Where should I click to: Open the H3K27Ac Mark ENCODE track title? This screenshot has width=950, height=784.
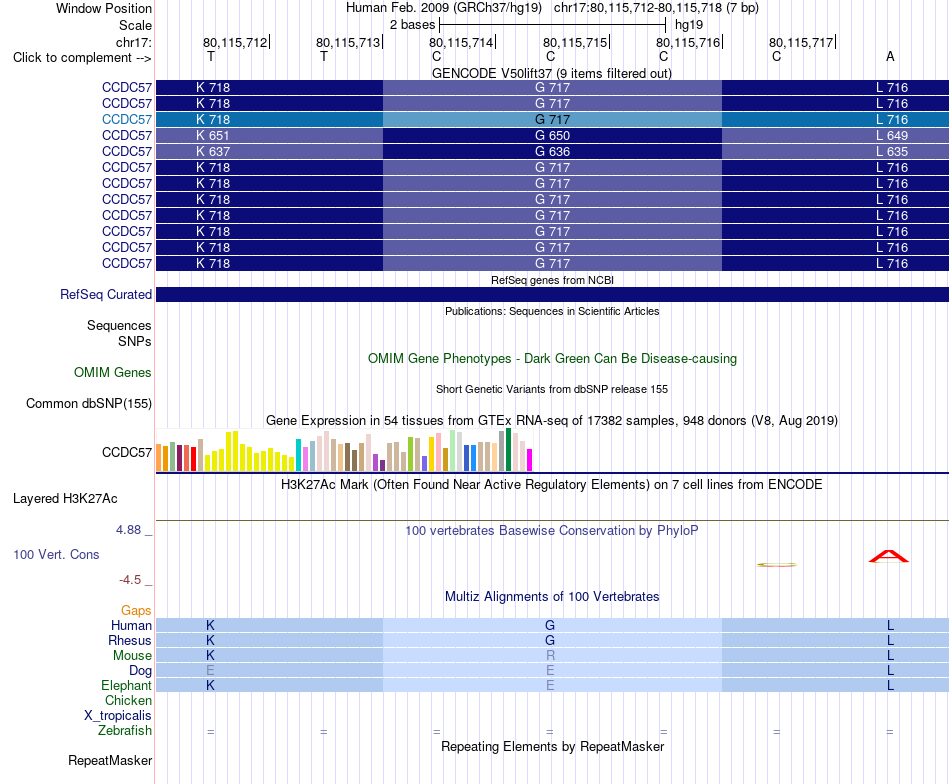[x=551, y=485]
